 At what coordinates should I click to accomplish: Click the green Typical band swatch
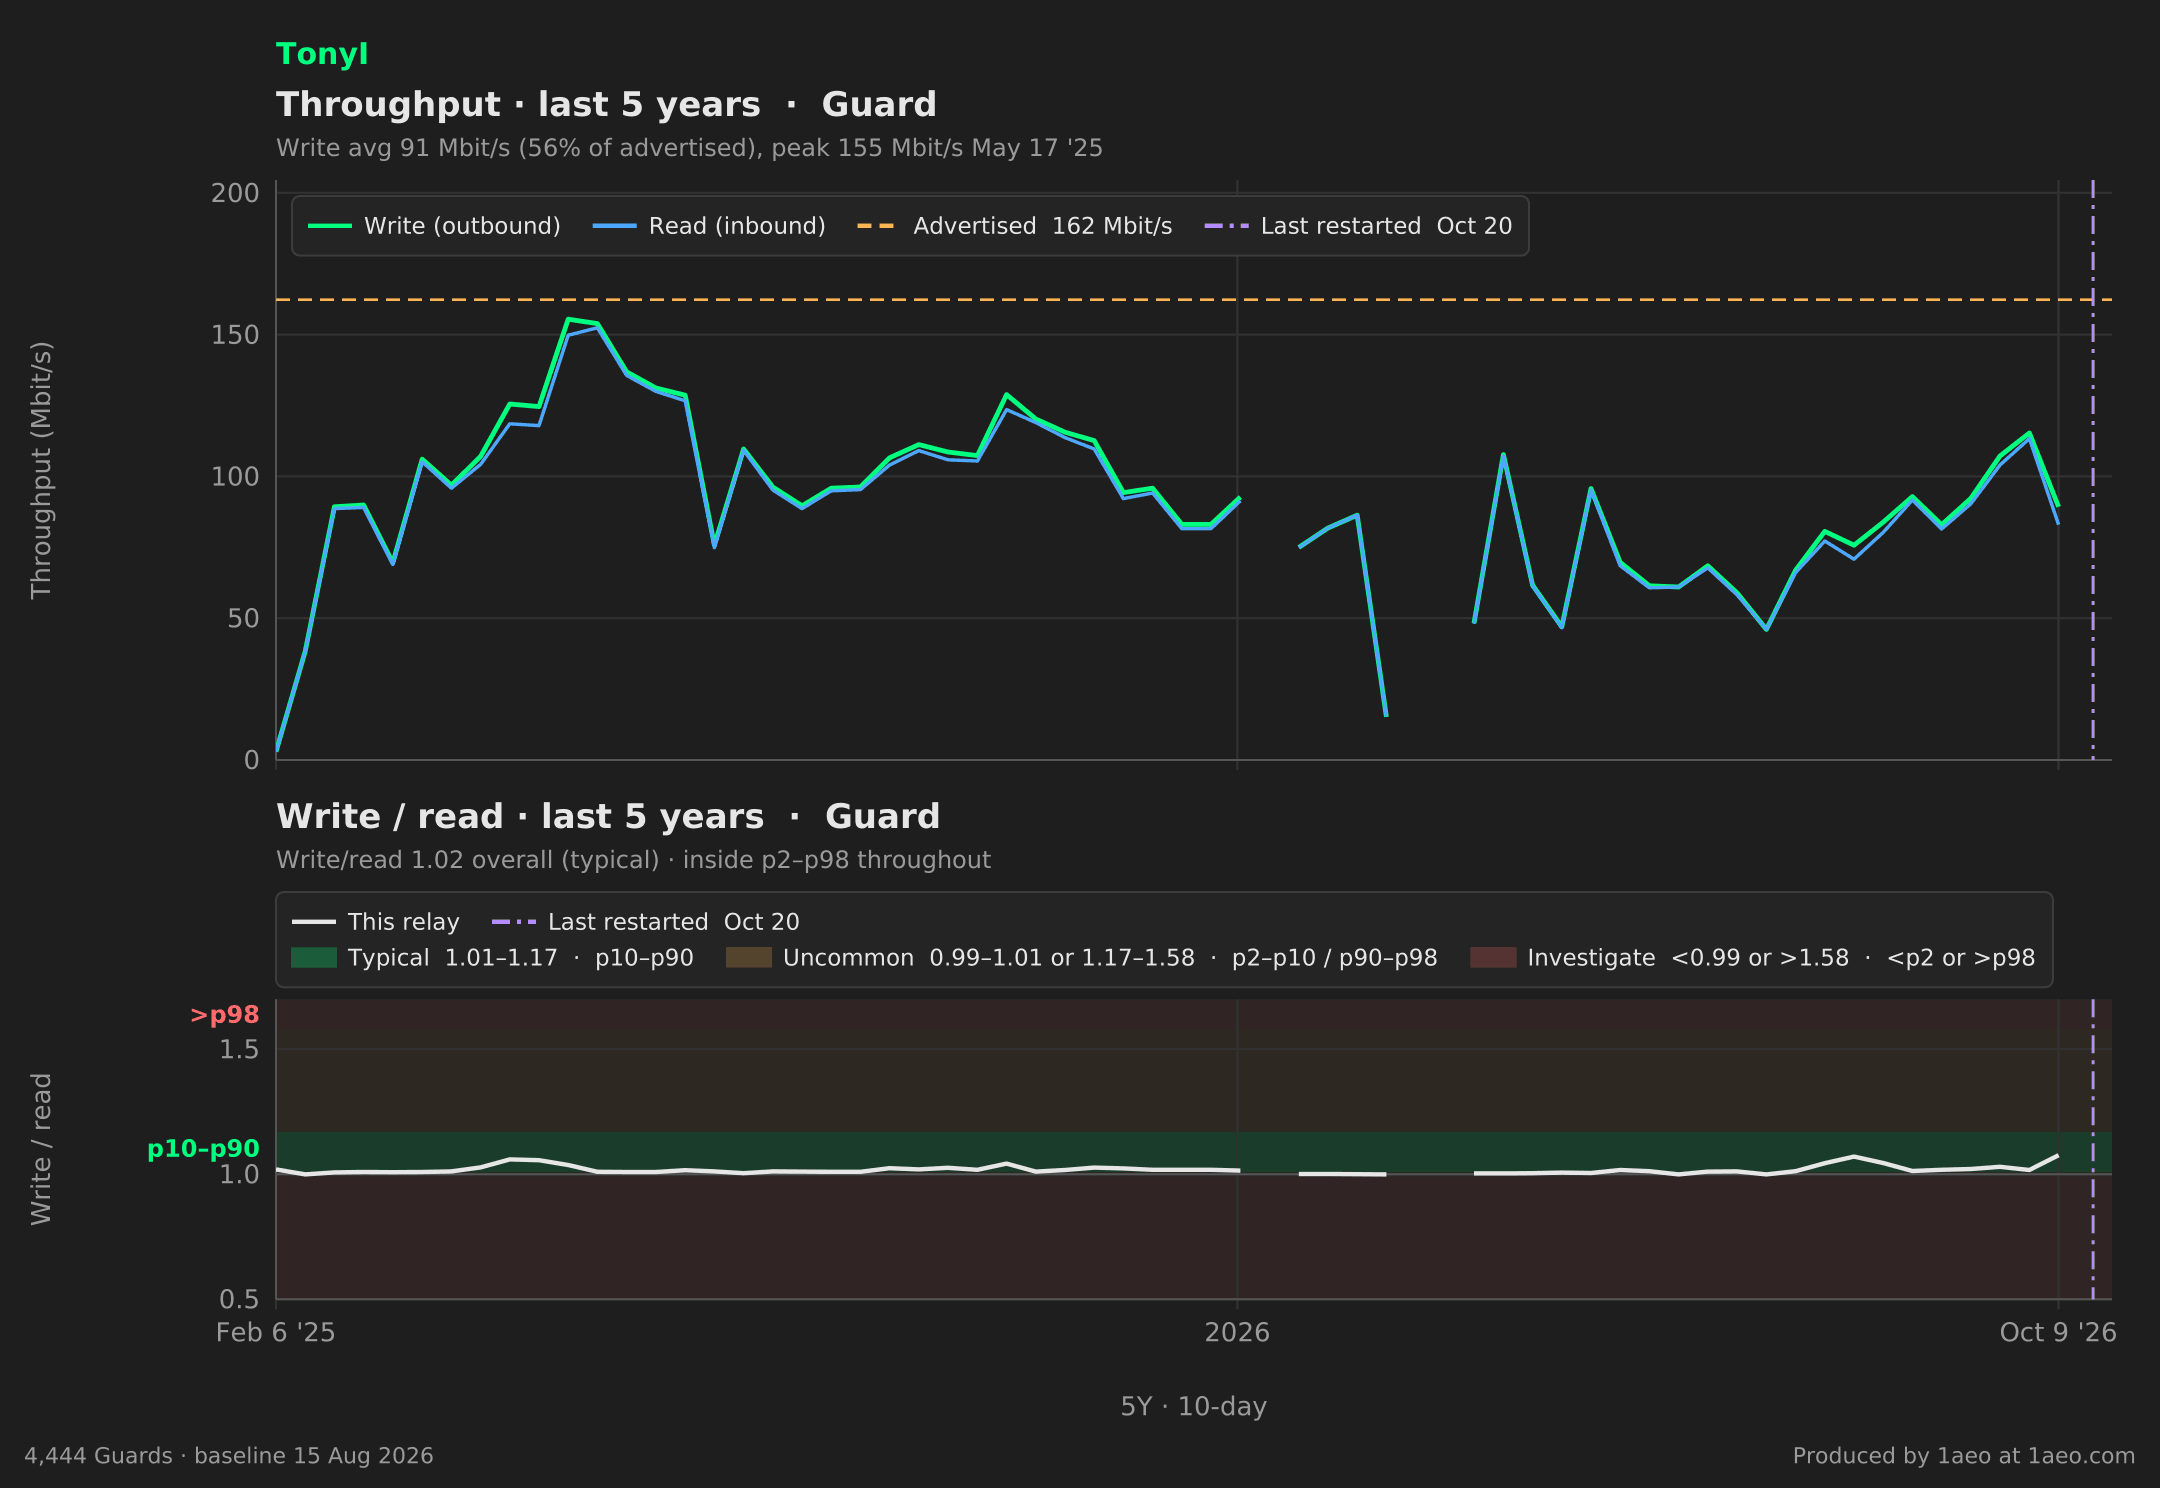coord(314,958)
